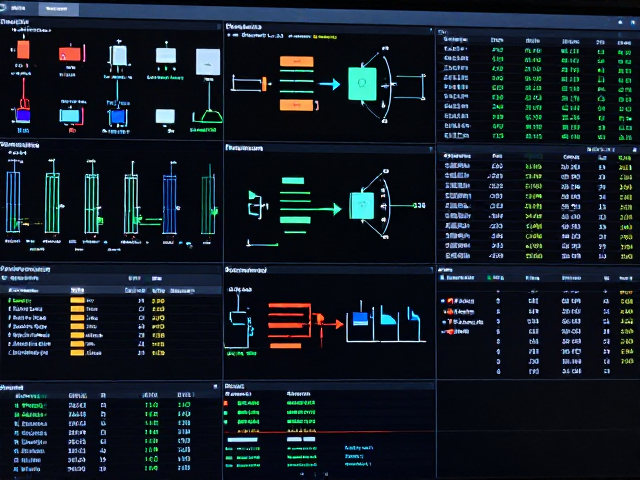
Task: Click the long white bar below the red line
Action: point(242,440)
